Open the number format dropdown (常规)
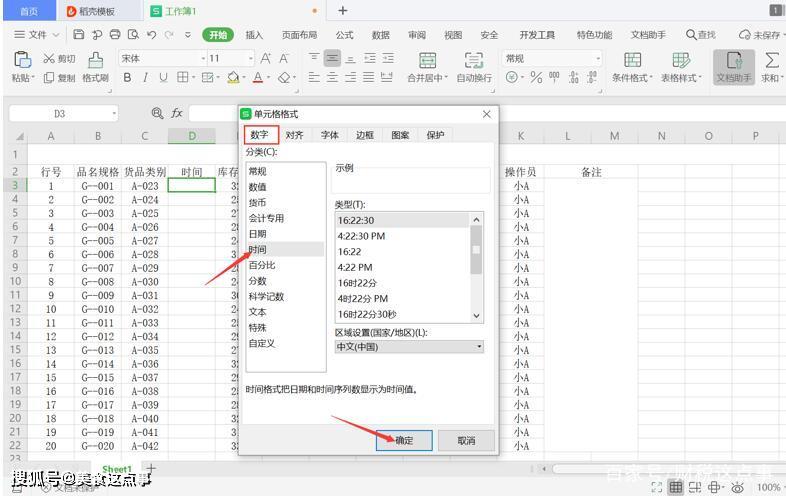Screen dimensions: 786x496 (x=598, y=59)
